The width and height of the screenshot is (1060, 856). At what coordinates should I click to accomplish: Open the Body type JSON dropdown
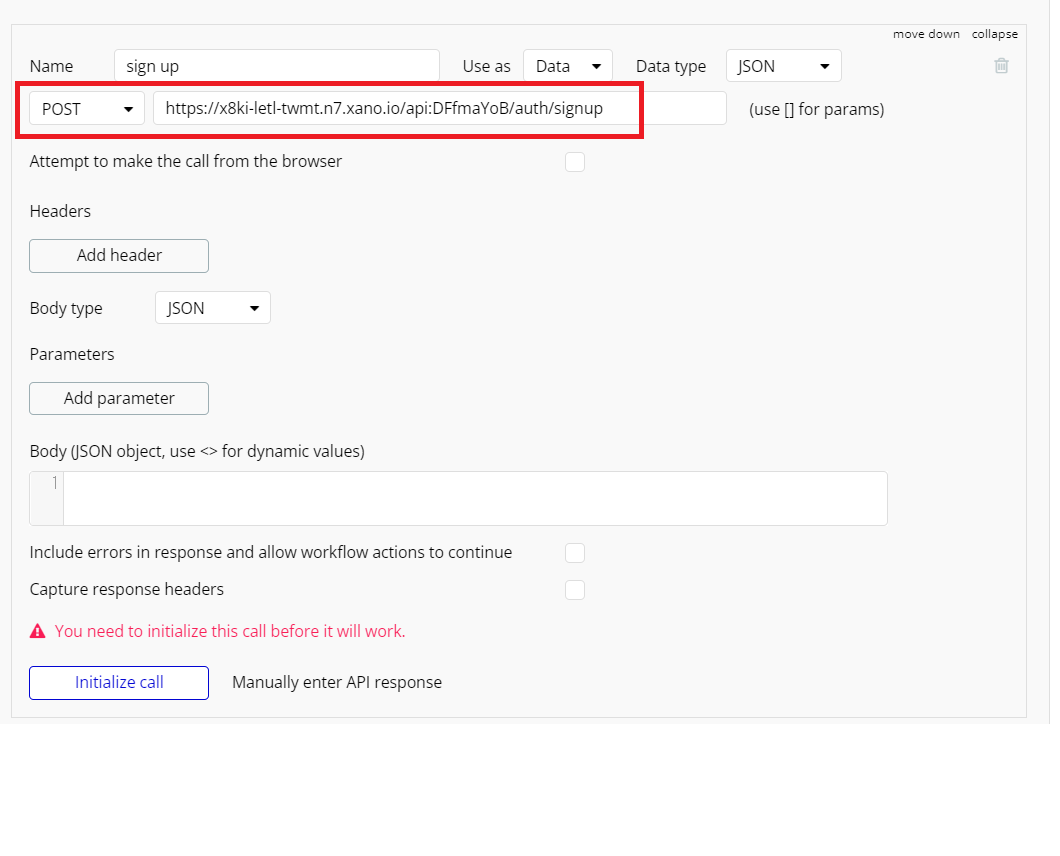213,308
